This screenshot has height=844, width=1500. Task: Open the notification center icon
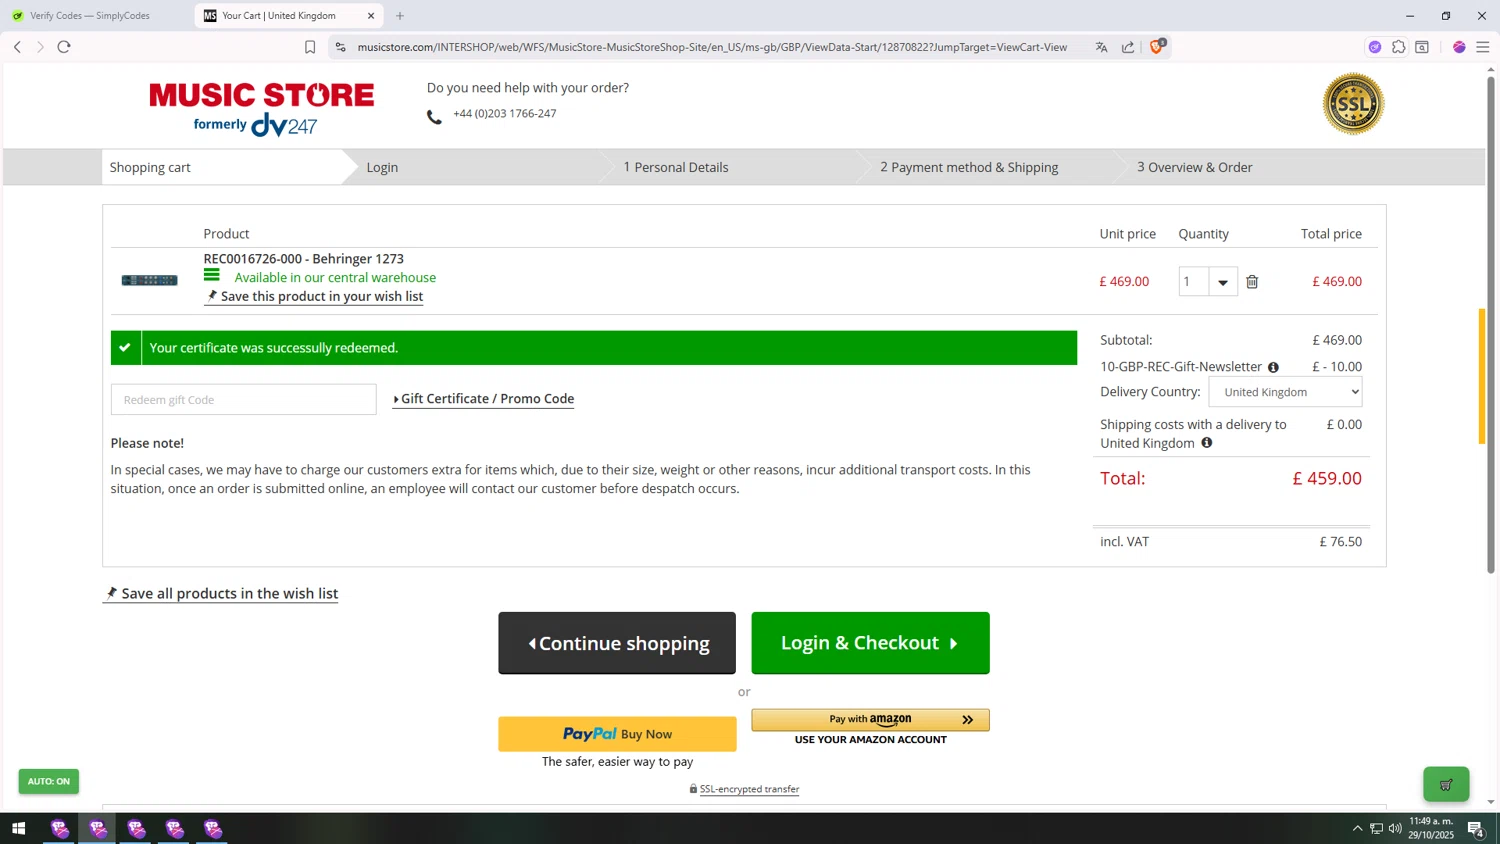click(x=1475, y=828)
